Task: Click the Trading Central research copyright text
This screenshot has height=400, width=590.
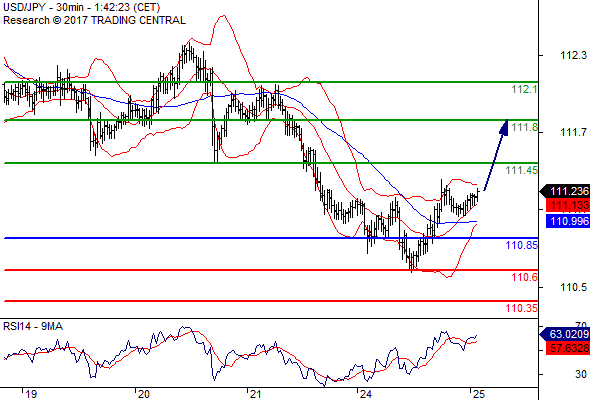Action: tap(94, 20)
